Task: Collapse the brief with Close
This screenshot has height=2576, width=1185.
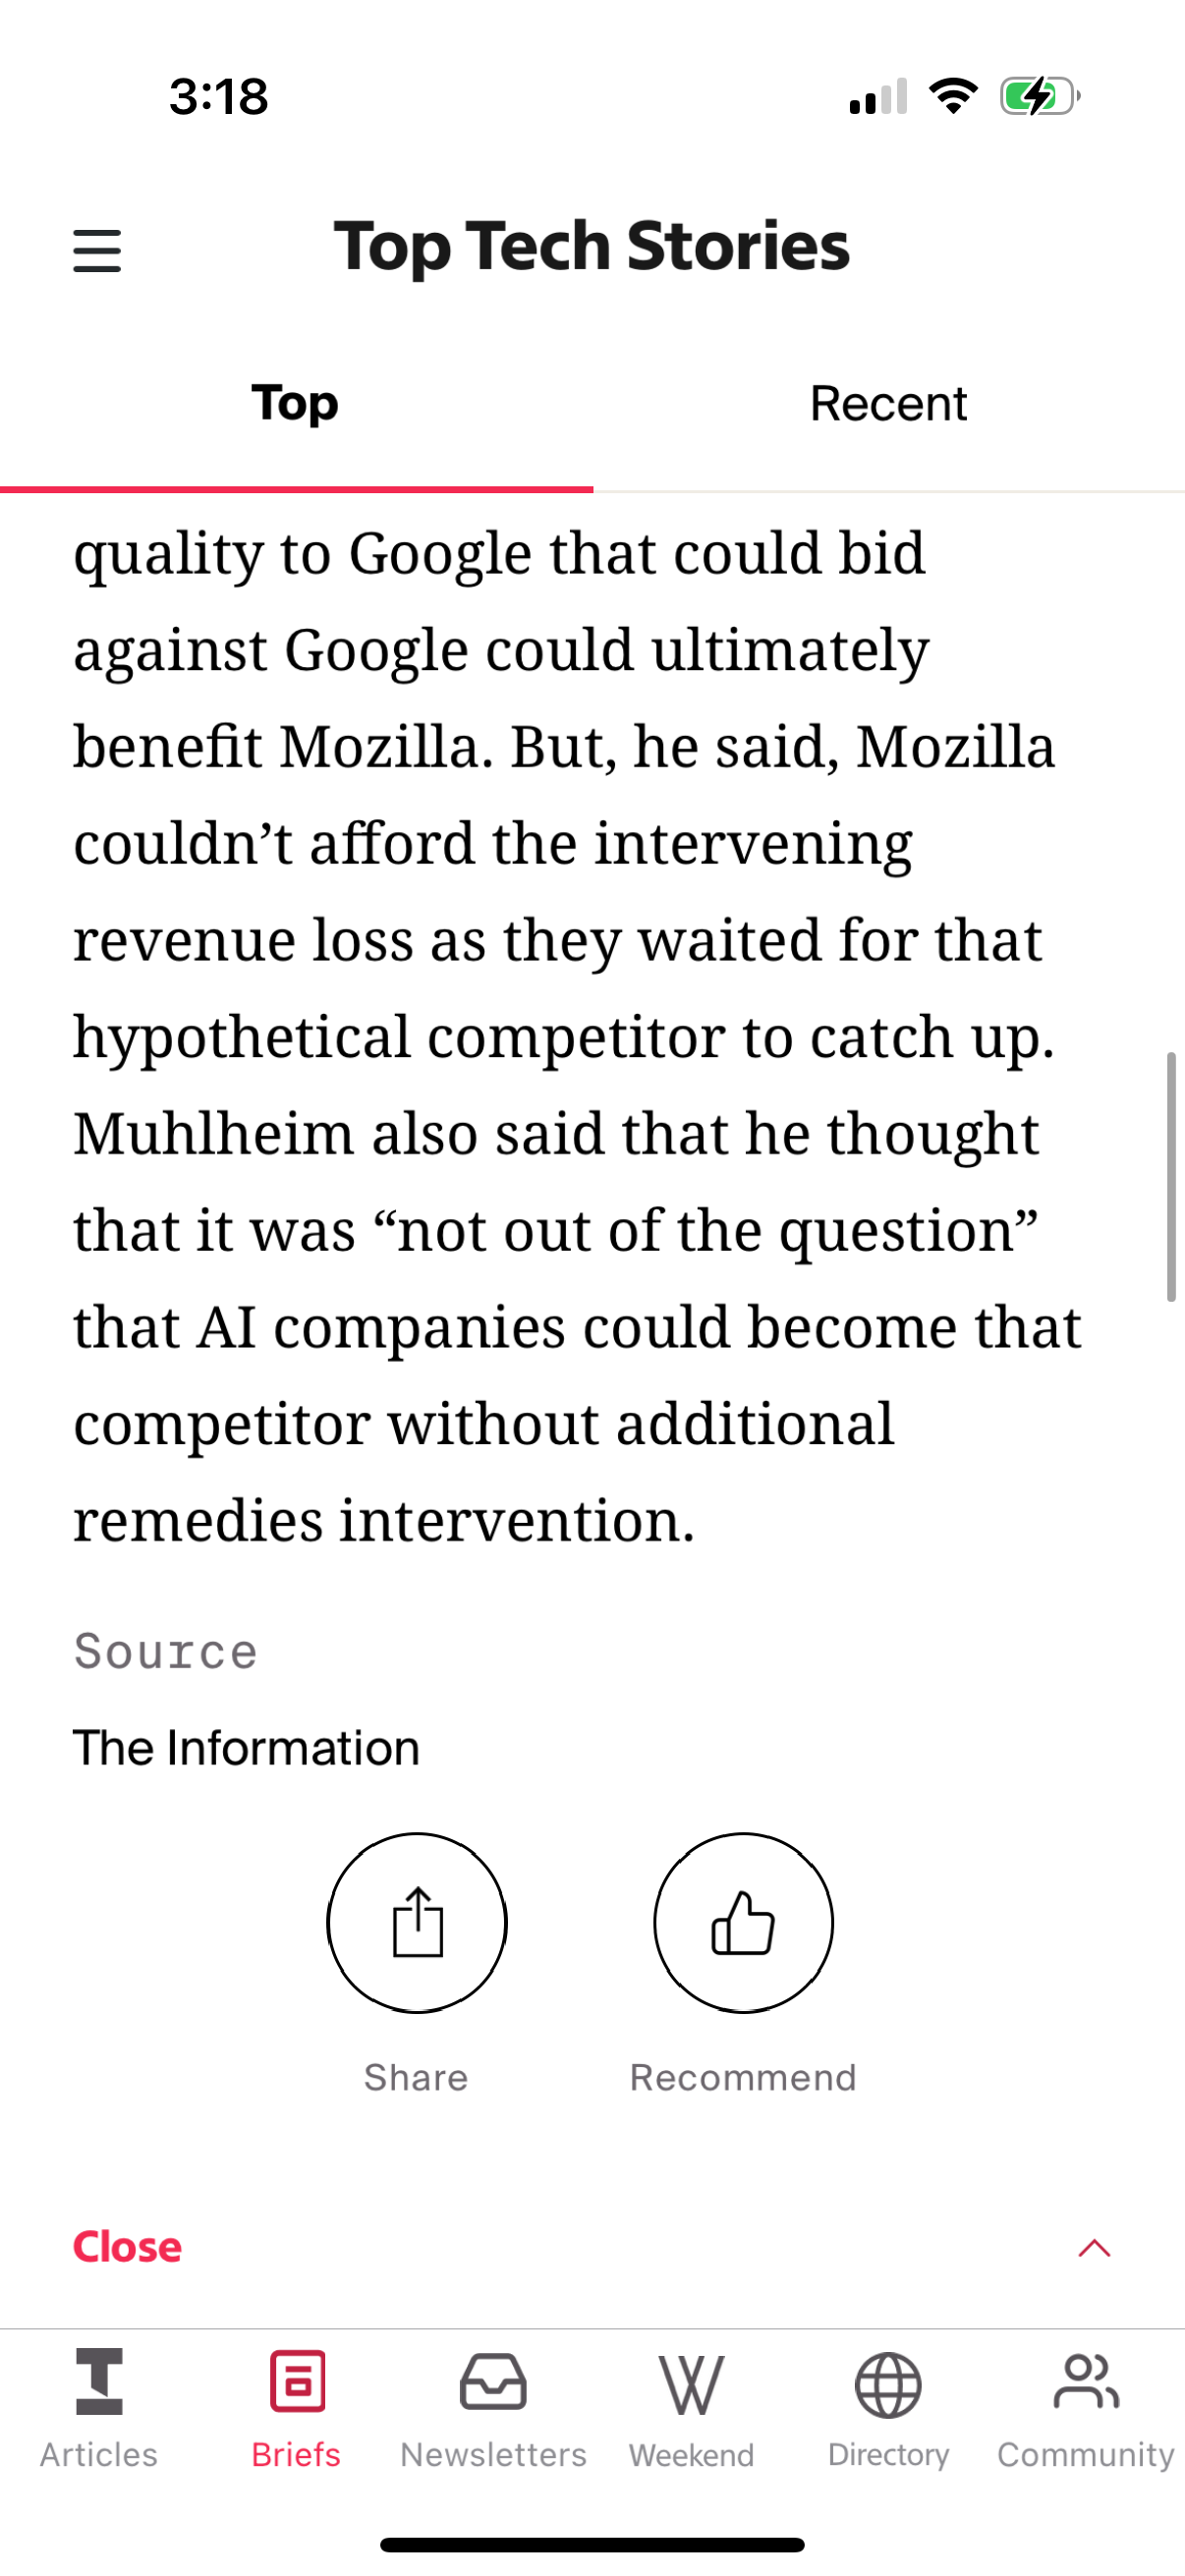Action: coord(127,2247)
